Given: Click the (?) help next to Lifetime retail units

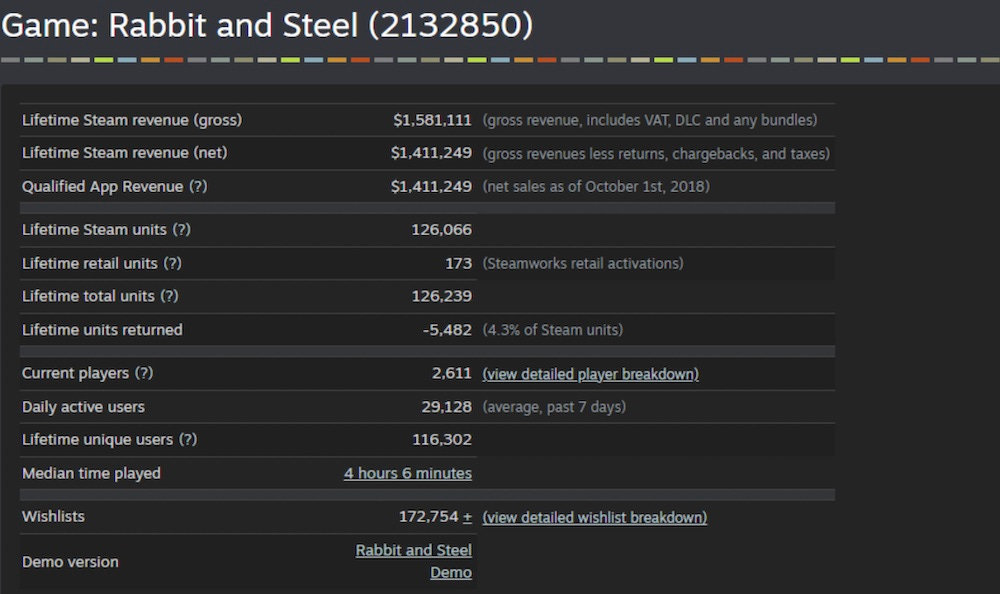Looking at the screenshot, I should pyautogui.click(x=172, y=264).
